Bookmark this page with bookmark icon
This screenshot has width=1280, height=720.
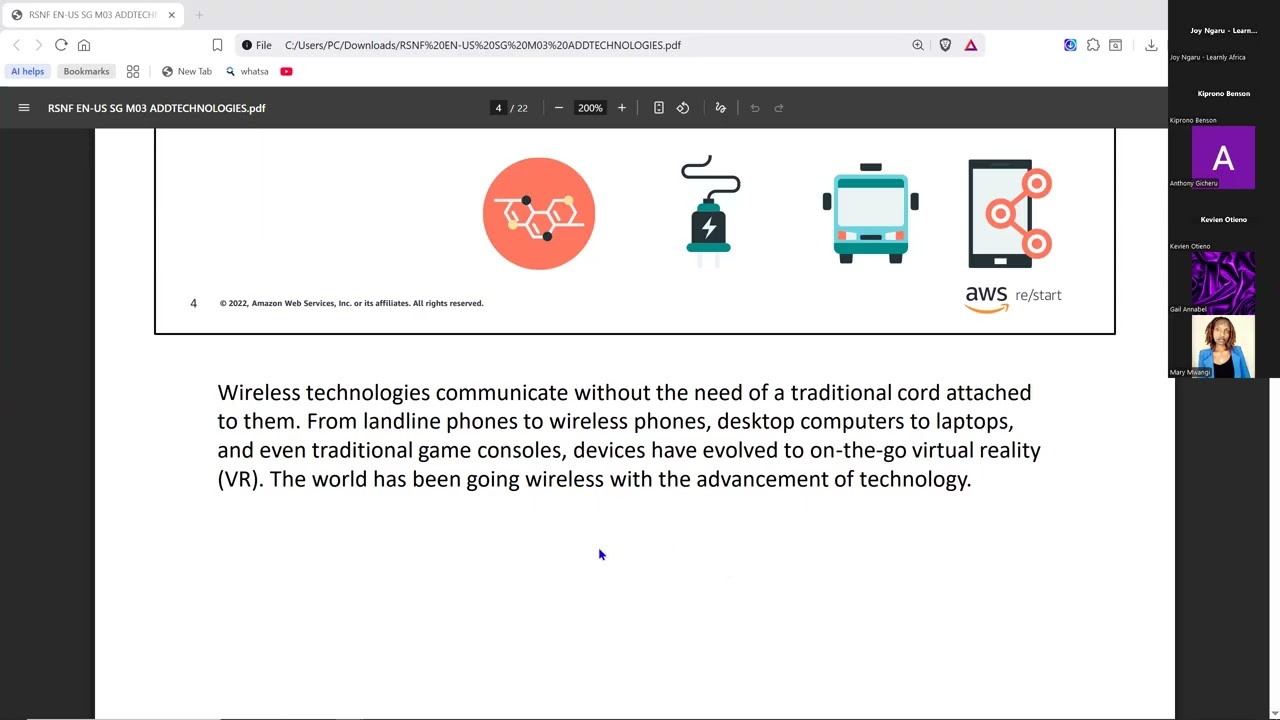[x=217, y=45]
